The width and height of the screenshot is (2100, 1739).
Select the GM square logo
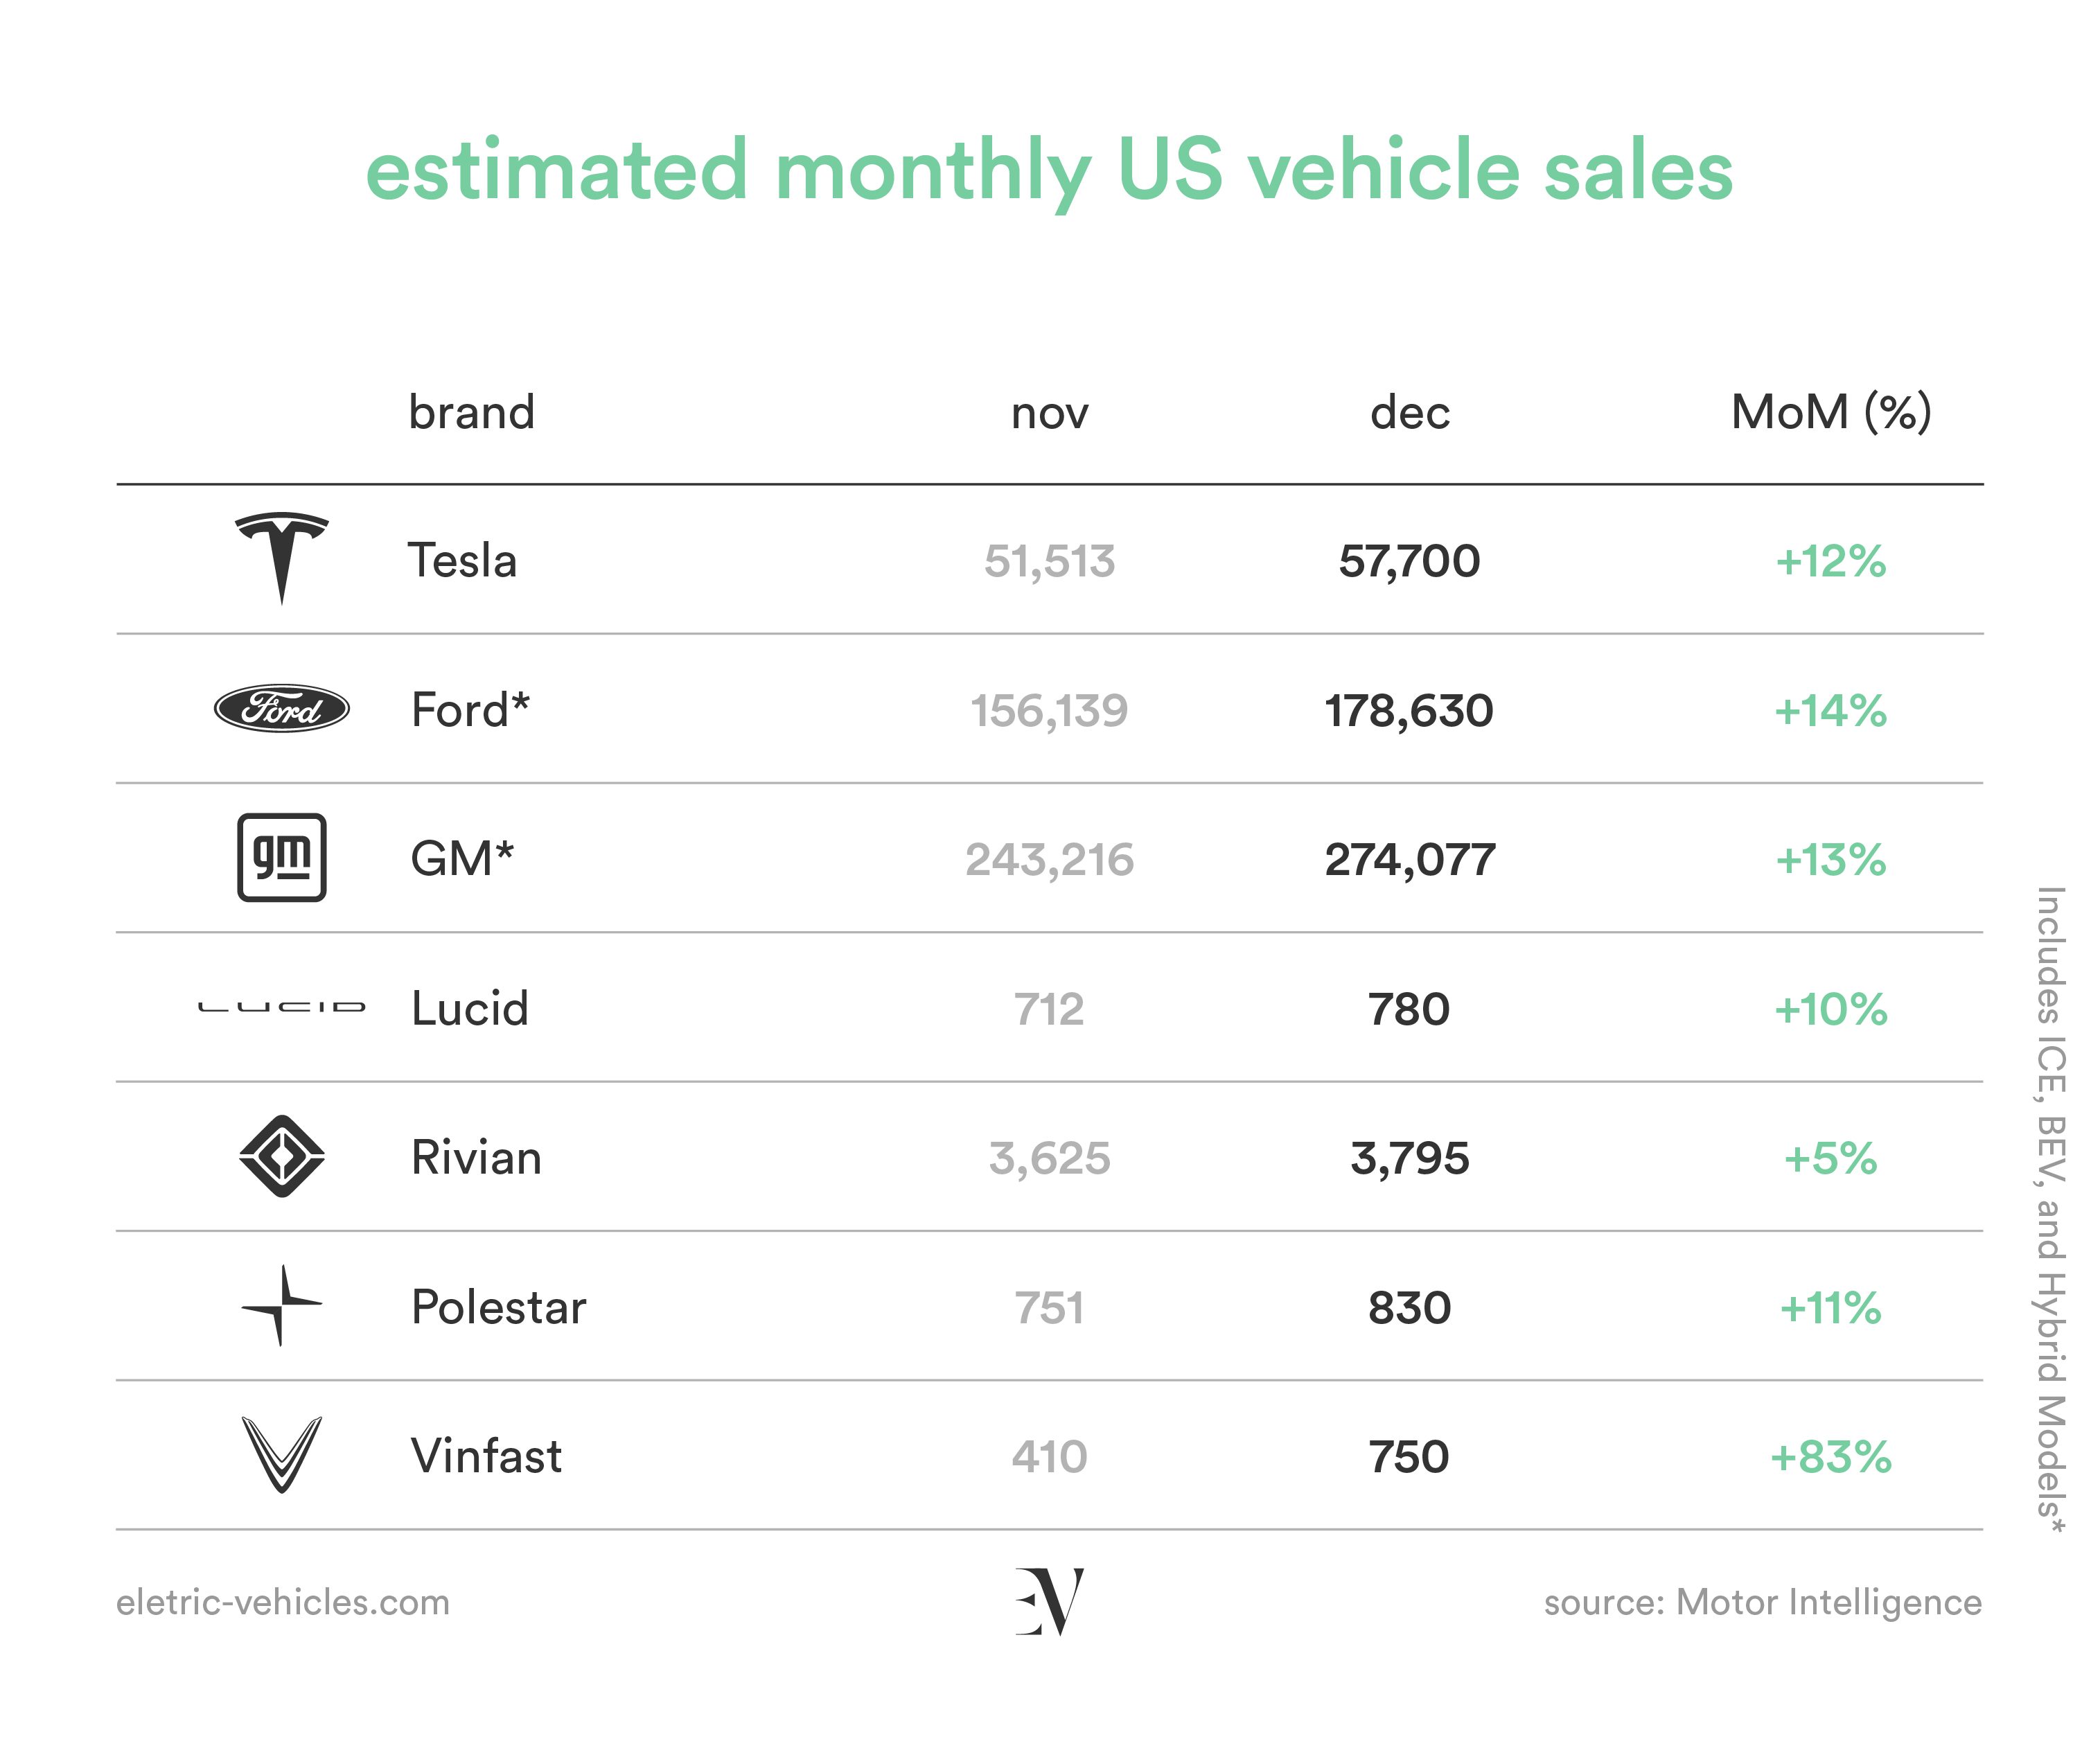[282, 857]
